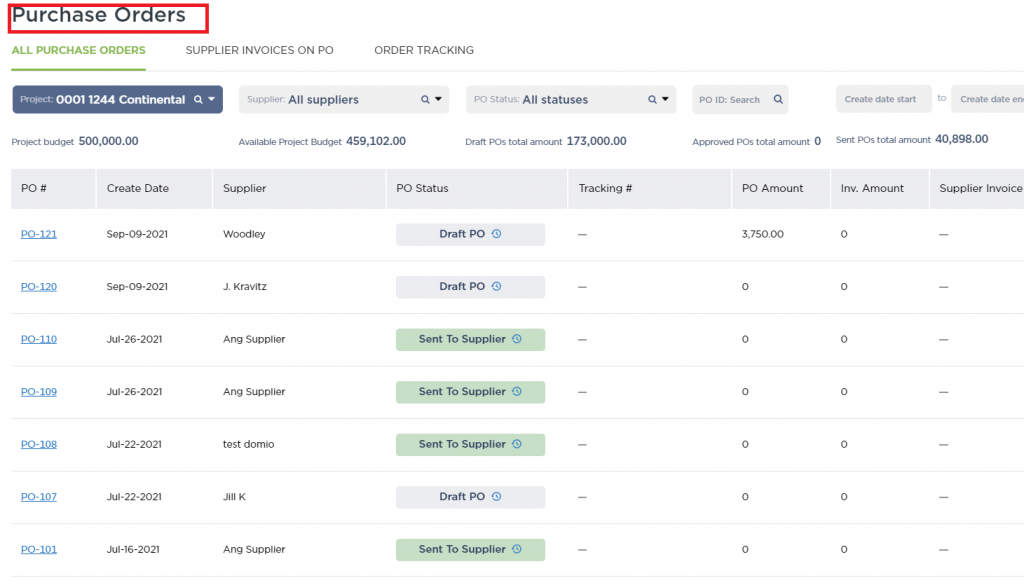Select the All Purchase Orders tab
This screenshot has height=585, width=1024.
78,50
